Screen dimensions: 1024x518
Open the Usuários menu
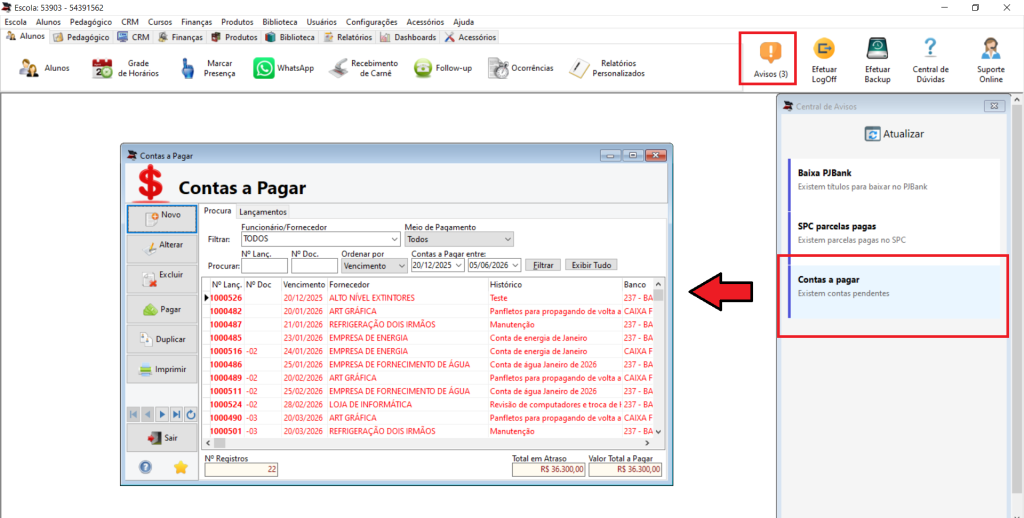pyautogui.click(x=321, y=22)
